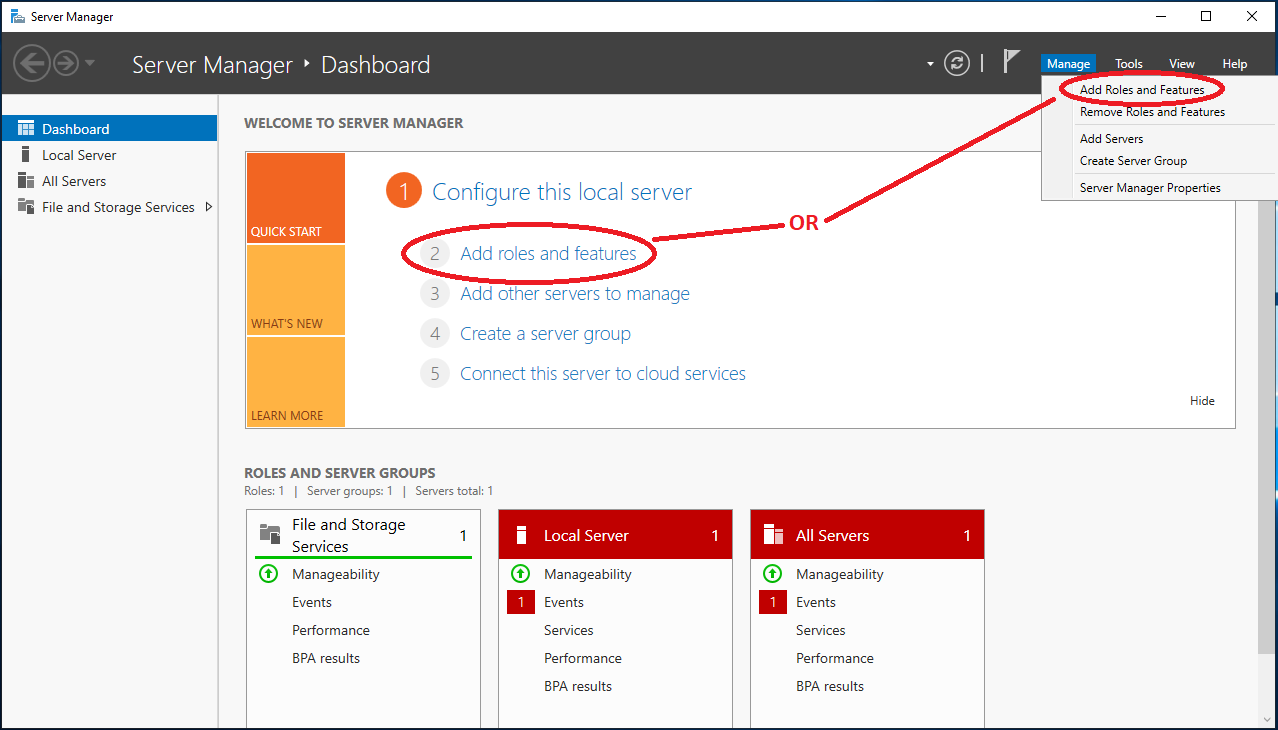This screenshot has height=730, width=1278.
Task: Select All Servers in the sidebar
Action: point(109,181)
